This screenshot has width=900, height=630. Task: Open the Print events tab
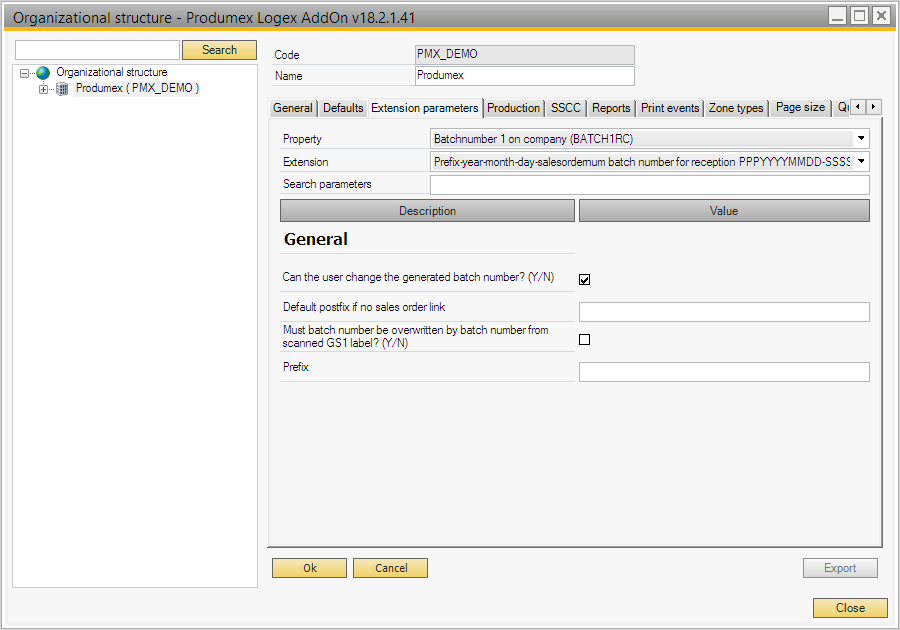pos(670,108)
